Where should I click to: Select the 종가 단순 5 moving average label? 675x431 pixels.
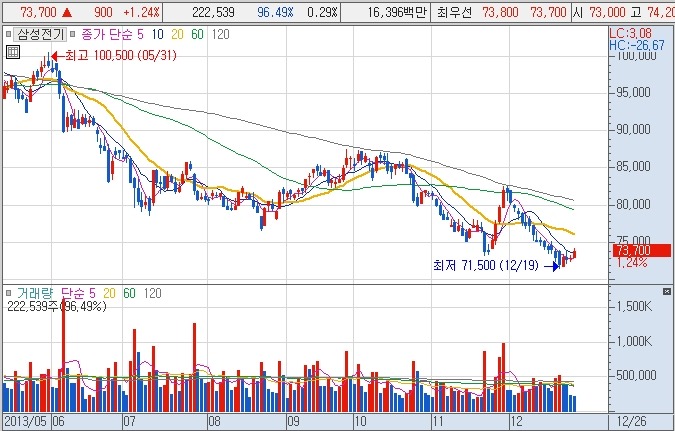112,34
